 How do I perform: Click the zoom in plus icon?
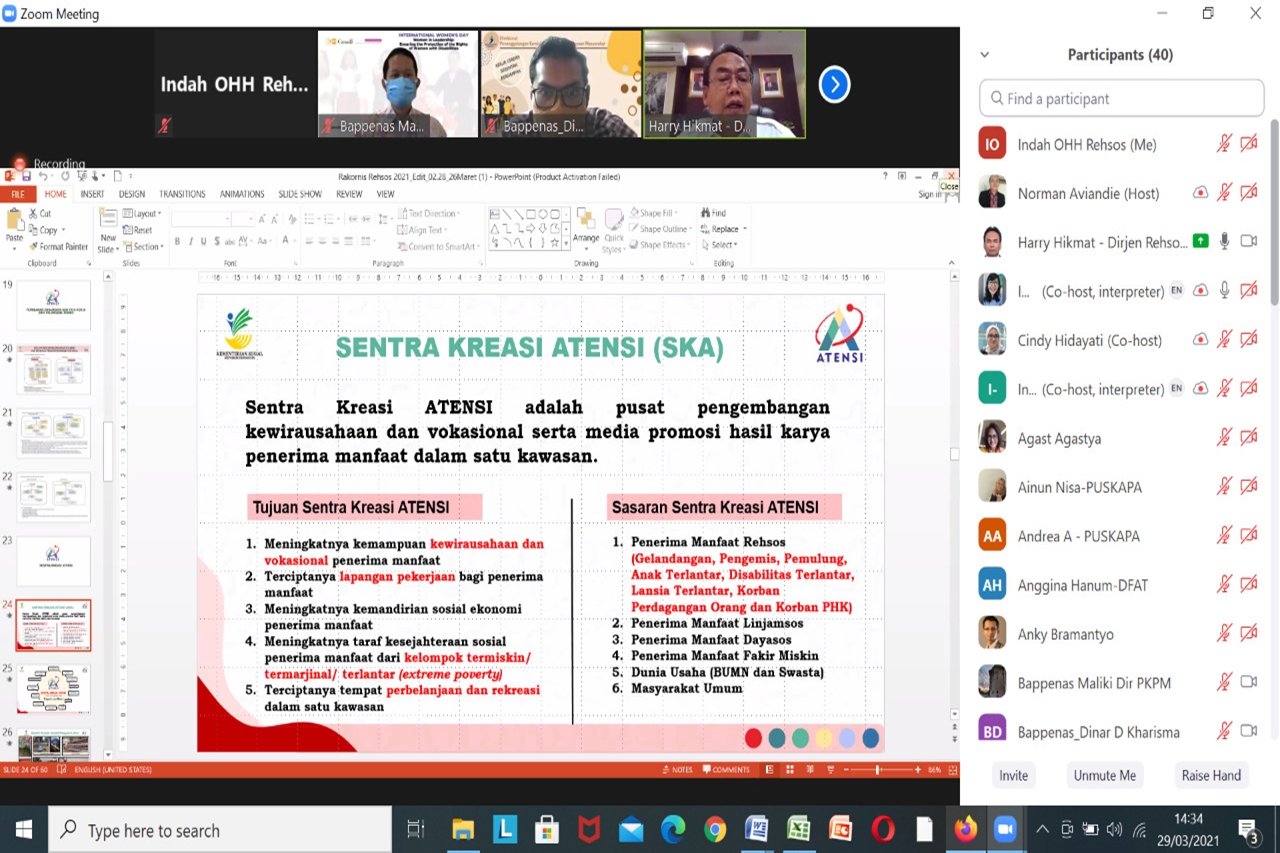pyautogui.click(x=918, y=770)
